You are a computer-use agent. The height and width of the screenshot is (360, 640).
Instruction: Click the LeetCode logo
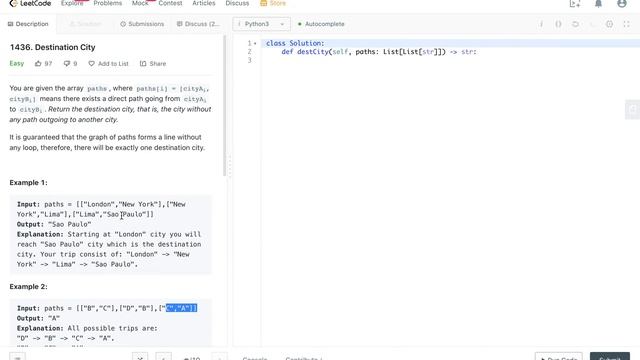click(x=30, y=3)
